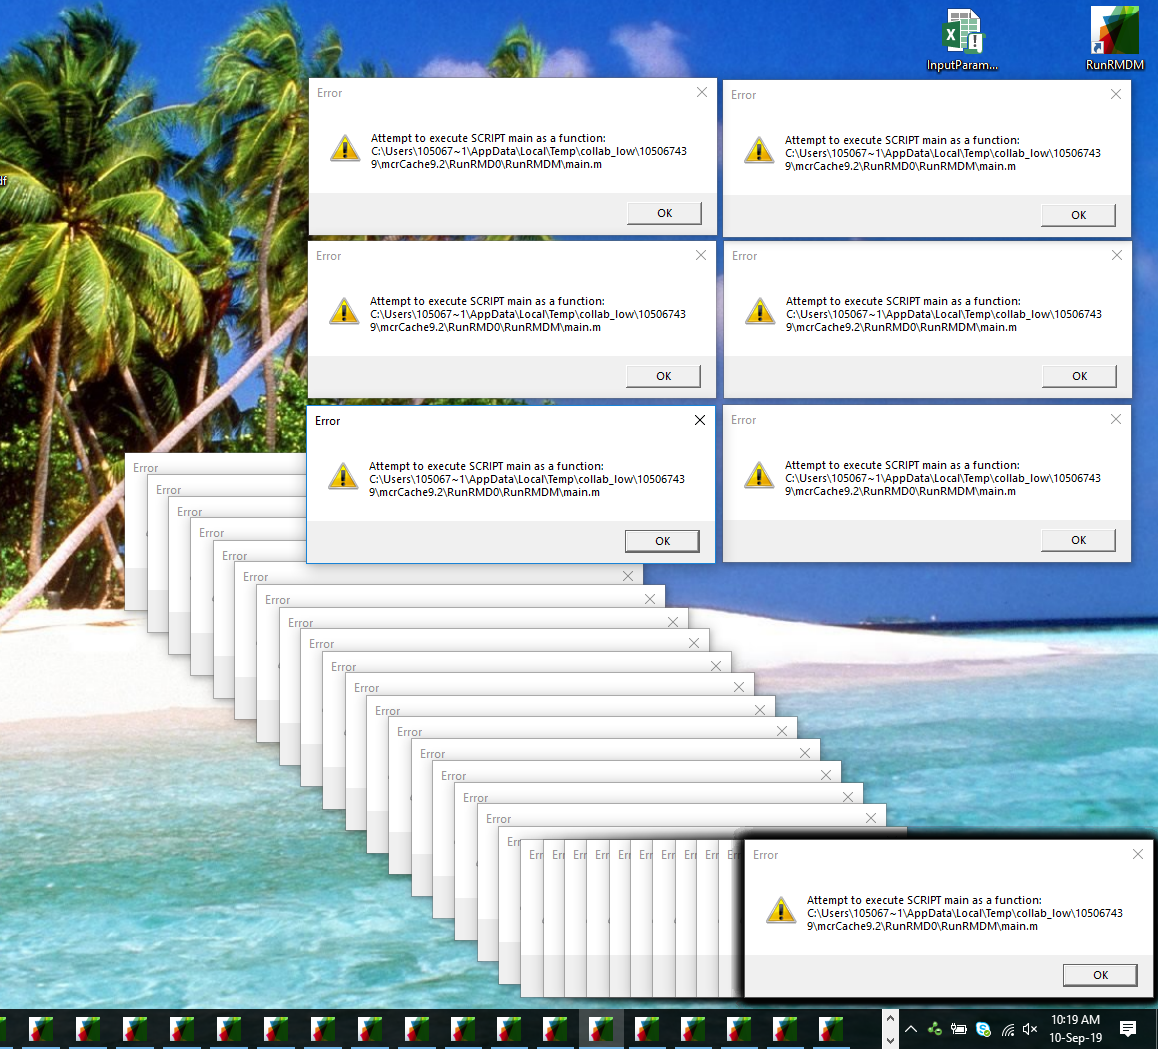Click the battery power tray icon
This screenshot has width=1158, height=1049.
pyautogui.click(x=958, y=1029)
